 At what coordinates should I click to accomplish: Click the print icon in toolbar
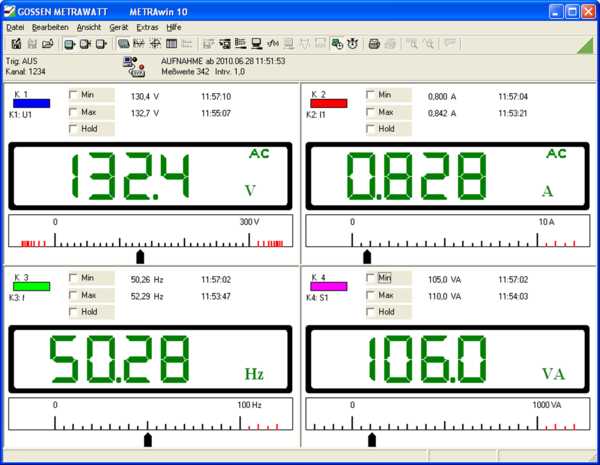374,44
